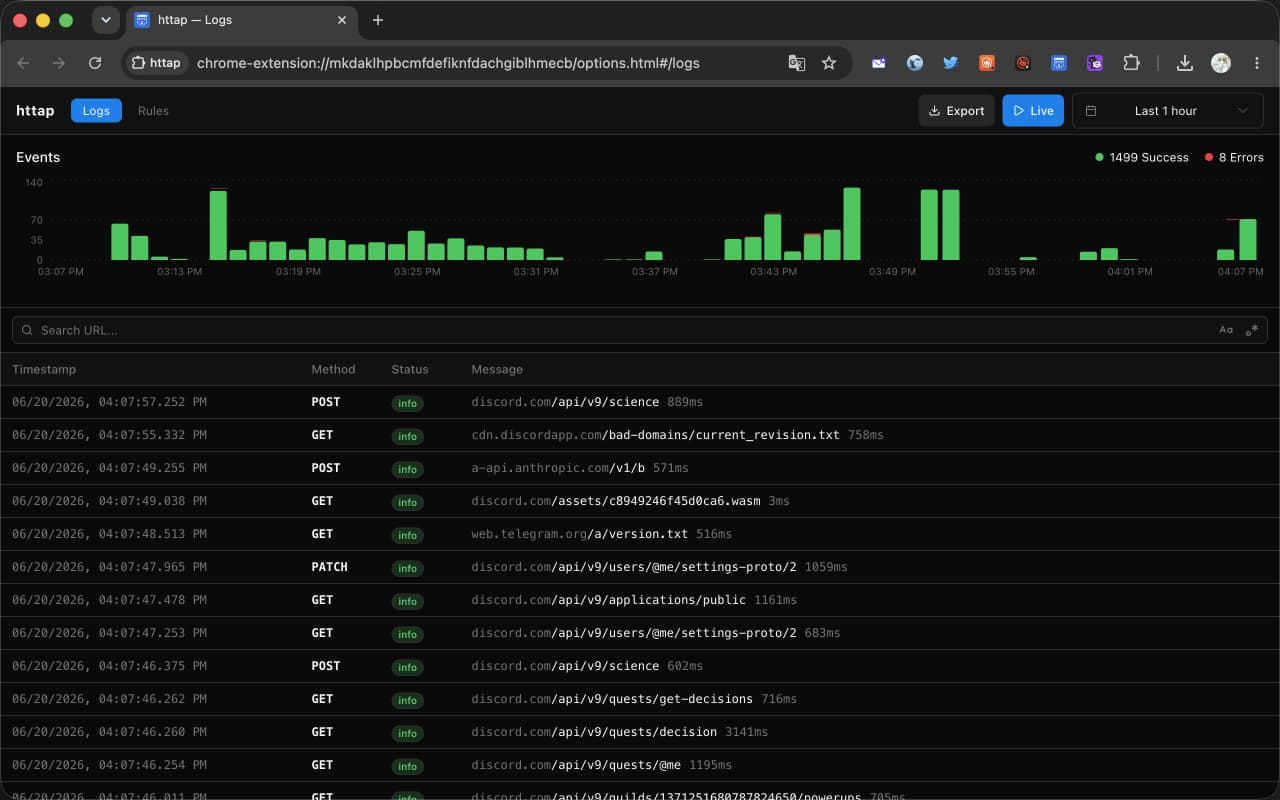Select the httap — Logs browser tab
Viewport: 1280px width, 800px height.
pos(241,20)
